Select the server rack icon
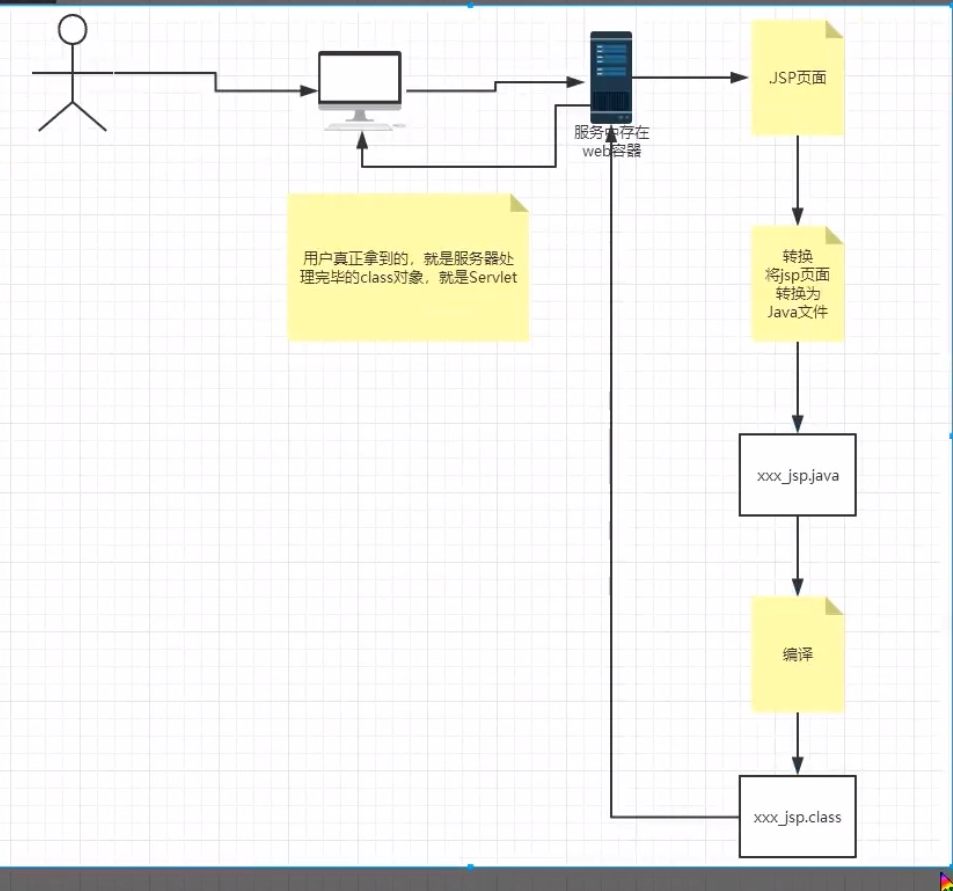 610,76
